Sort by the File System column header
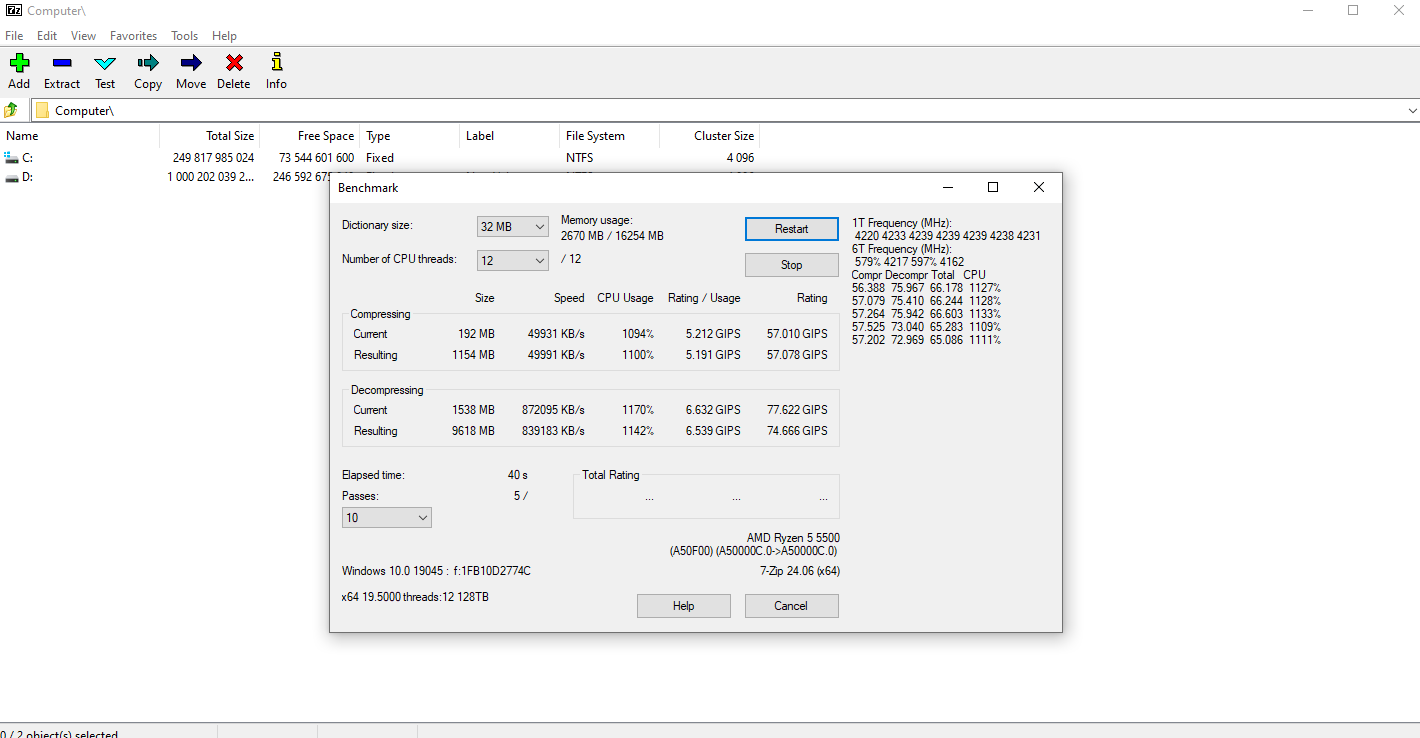Screen dimensions: 1420x738 pos(610,136)
